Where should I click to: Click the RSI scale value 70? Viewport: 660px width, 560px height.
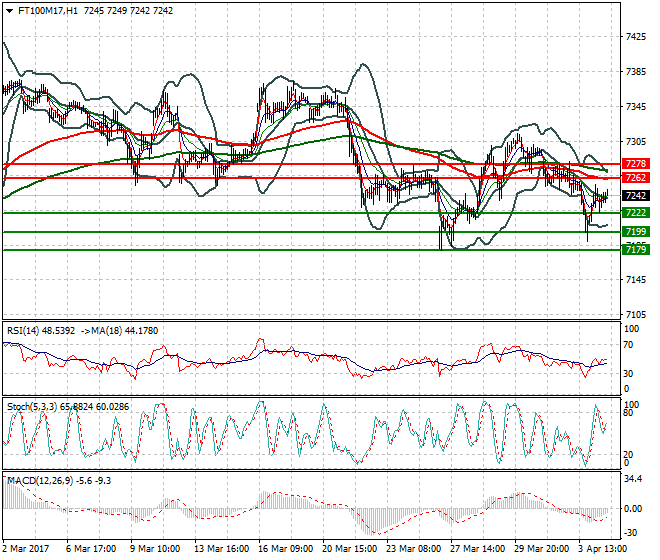click(x=628, y=345)
